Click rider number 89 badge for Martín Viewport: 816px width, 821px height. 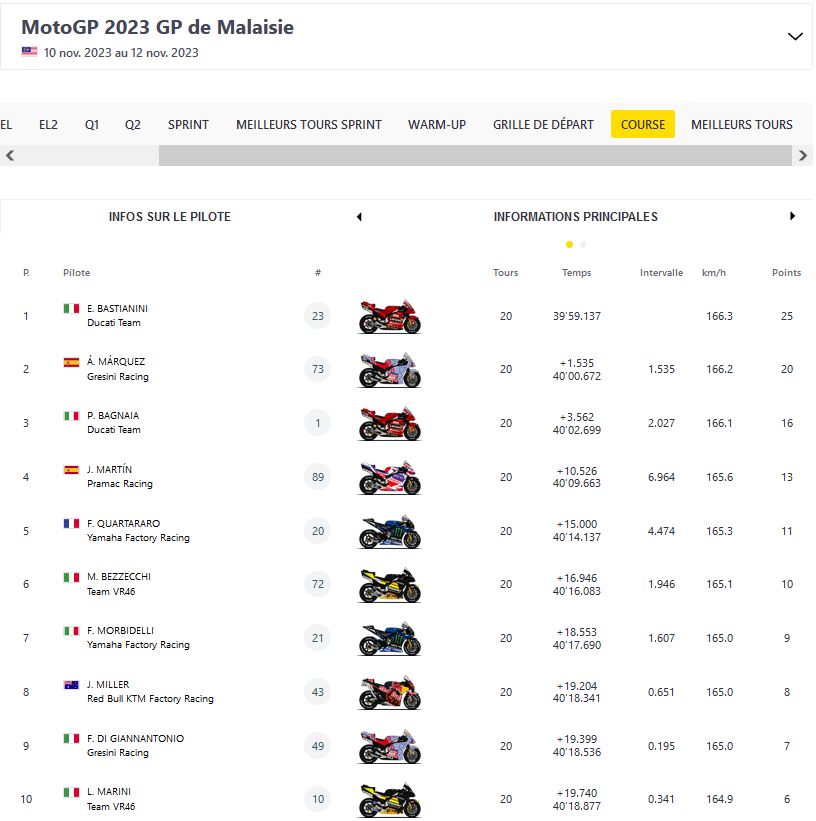(x=318, y=477)
